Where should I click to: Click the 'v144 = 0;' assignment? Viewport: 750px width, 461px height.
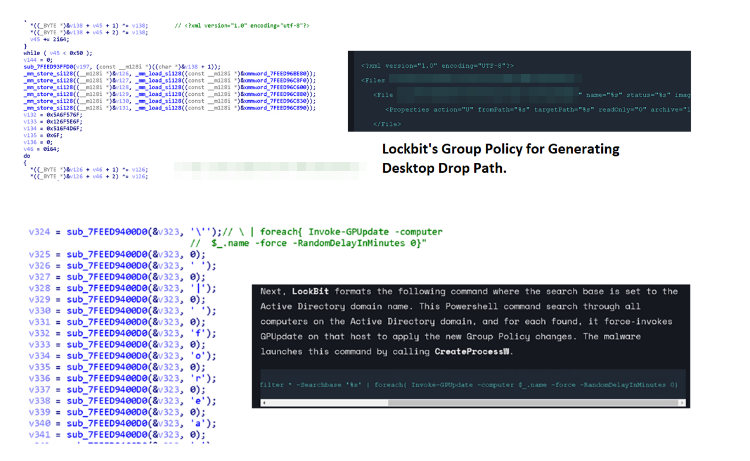coord(38,60)
